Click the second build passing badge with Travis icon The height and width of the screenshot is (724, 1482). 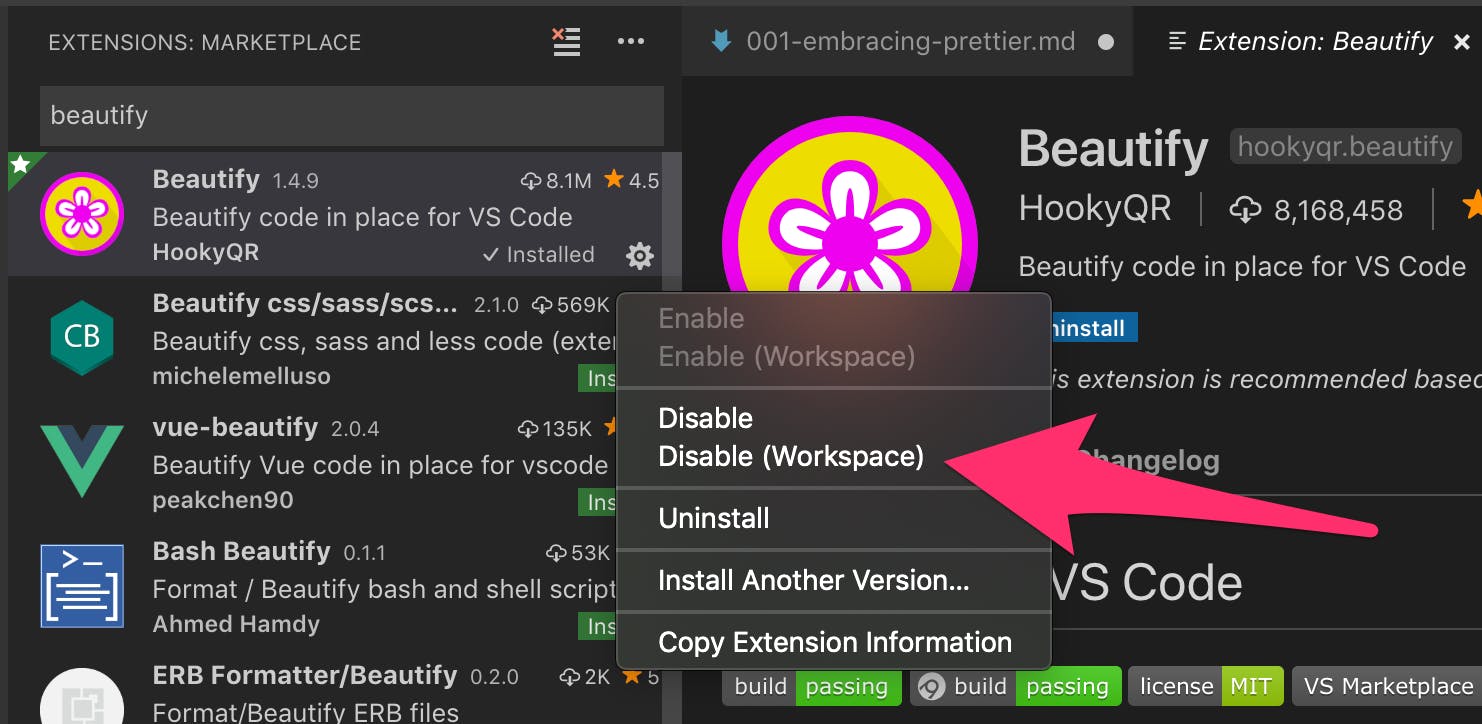(x=1015, y=687)
